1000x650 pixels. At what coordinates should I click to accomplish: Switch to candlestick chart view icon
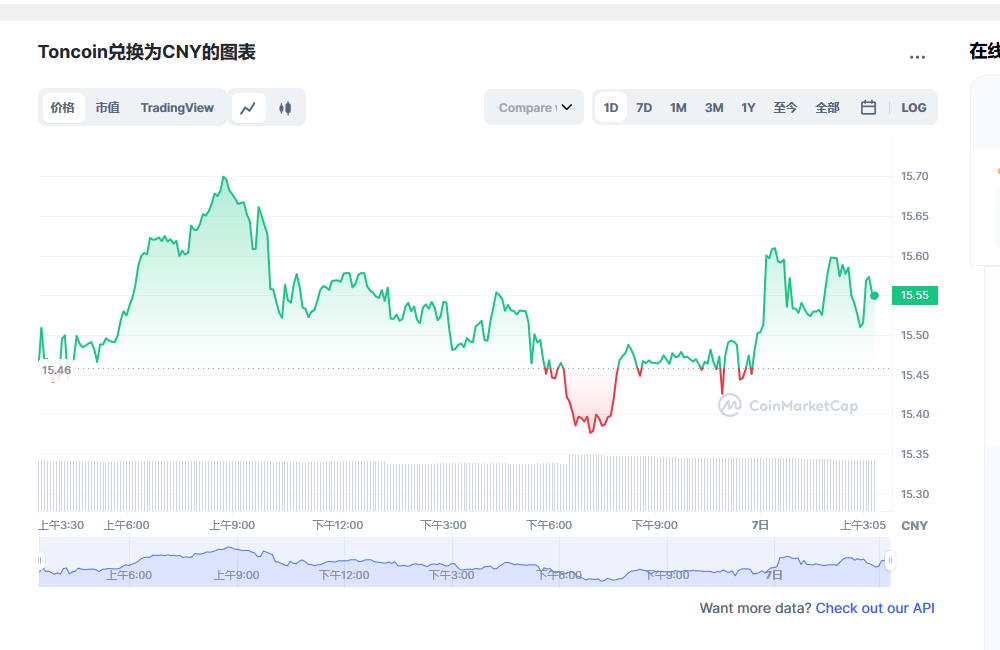coord(285,108)
